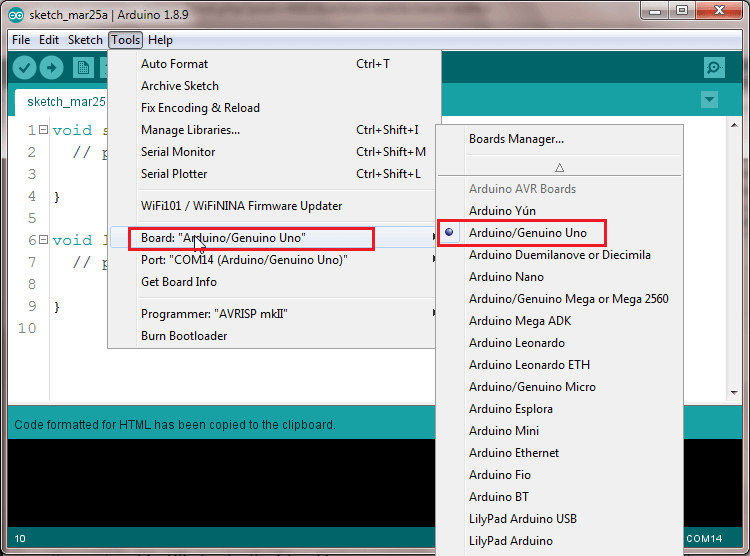Screen dimensions: 750x556
Task: Click the Upload arrow toolbar icon
Action: (x=52, y=67)
